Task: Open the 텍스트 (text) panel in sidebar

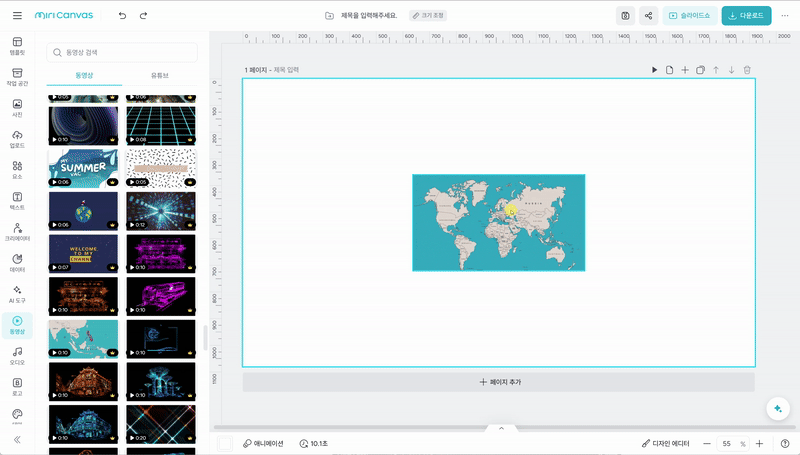Action: point(17,200)
